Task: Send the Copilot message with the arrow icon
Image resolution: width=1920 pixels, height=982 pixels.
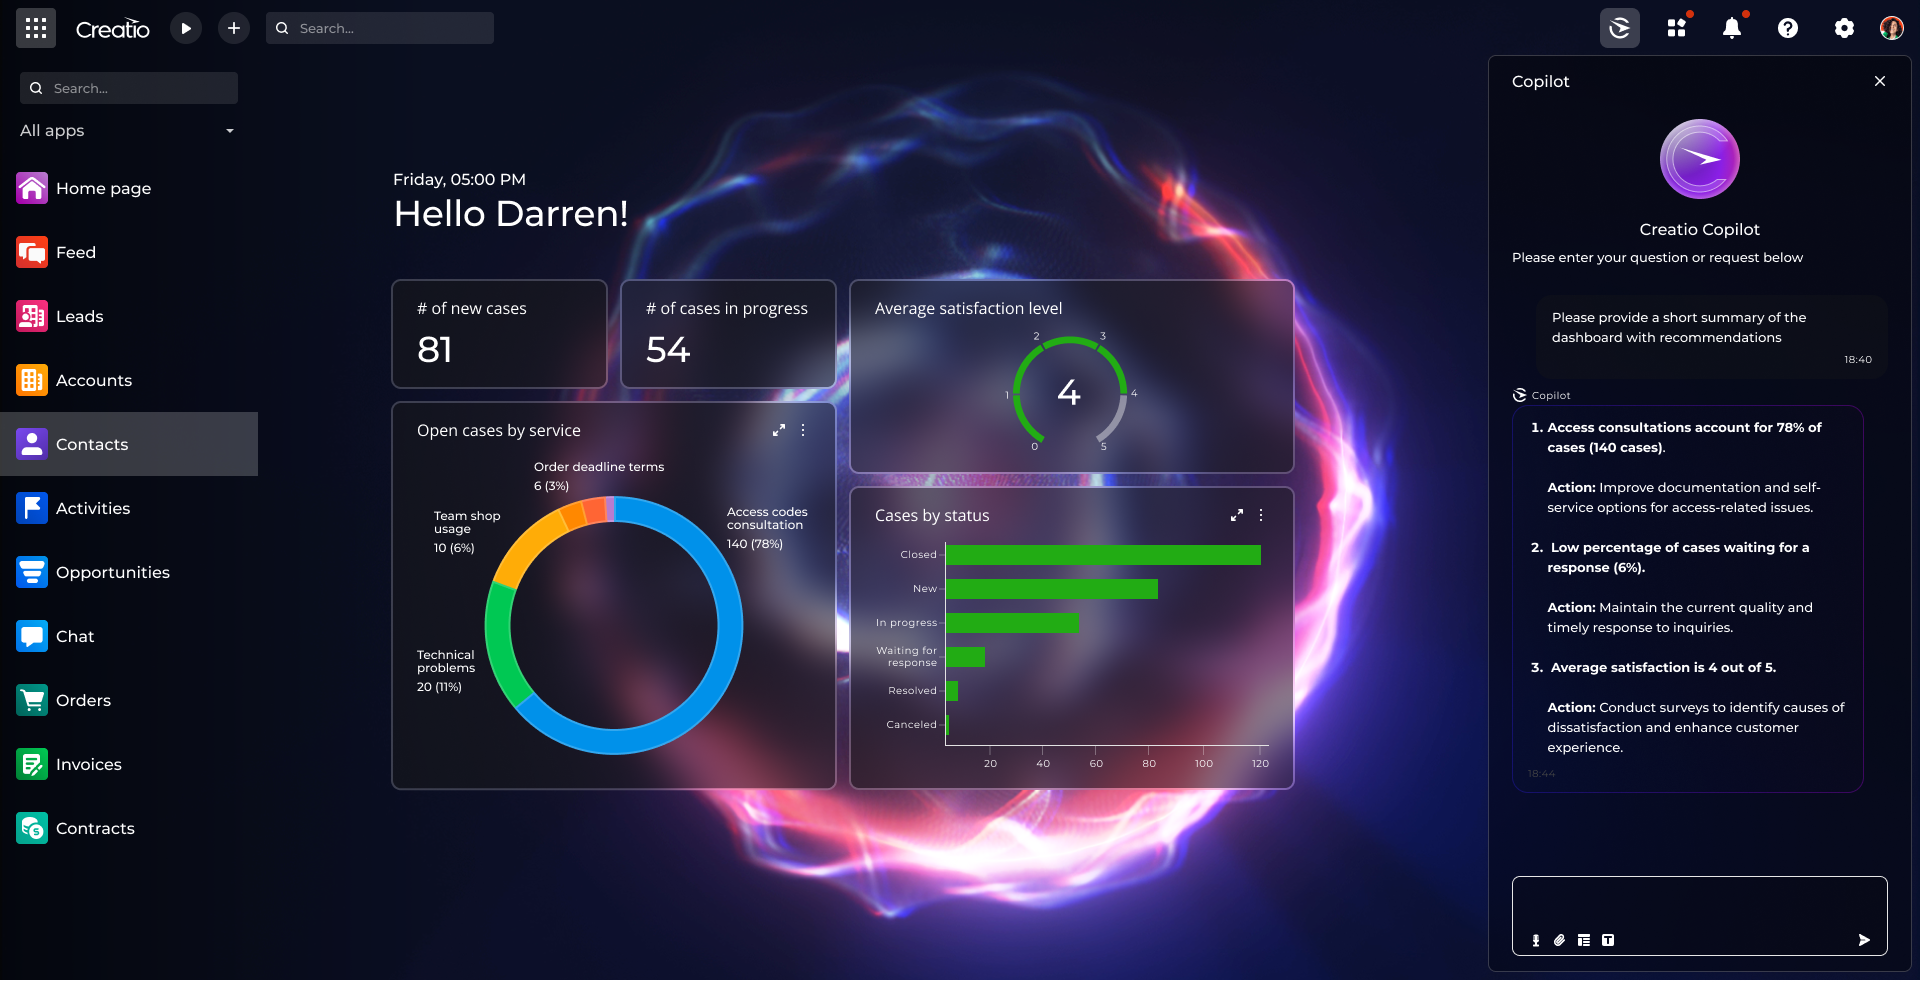Action: [x=1864, y=940]
